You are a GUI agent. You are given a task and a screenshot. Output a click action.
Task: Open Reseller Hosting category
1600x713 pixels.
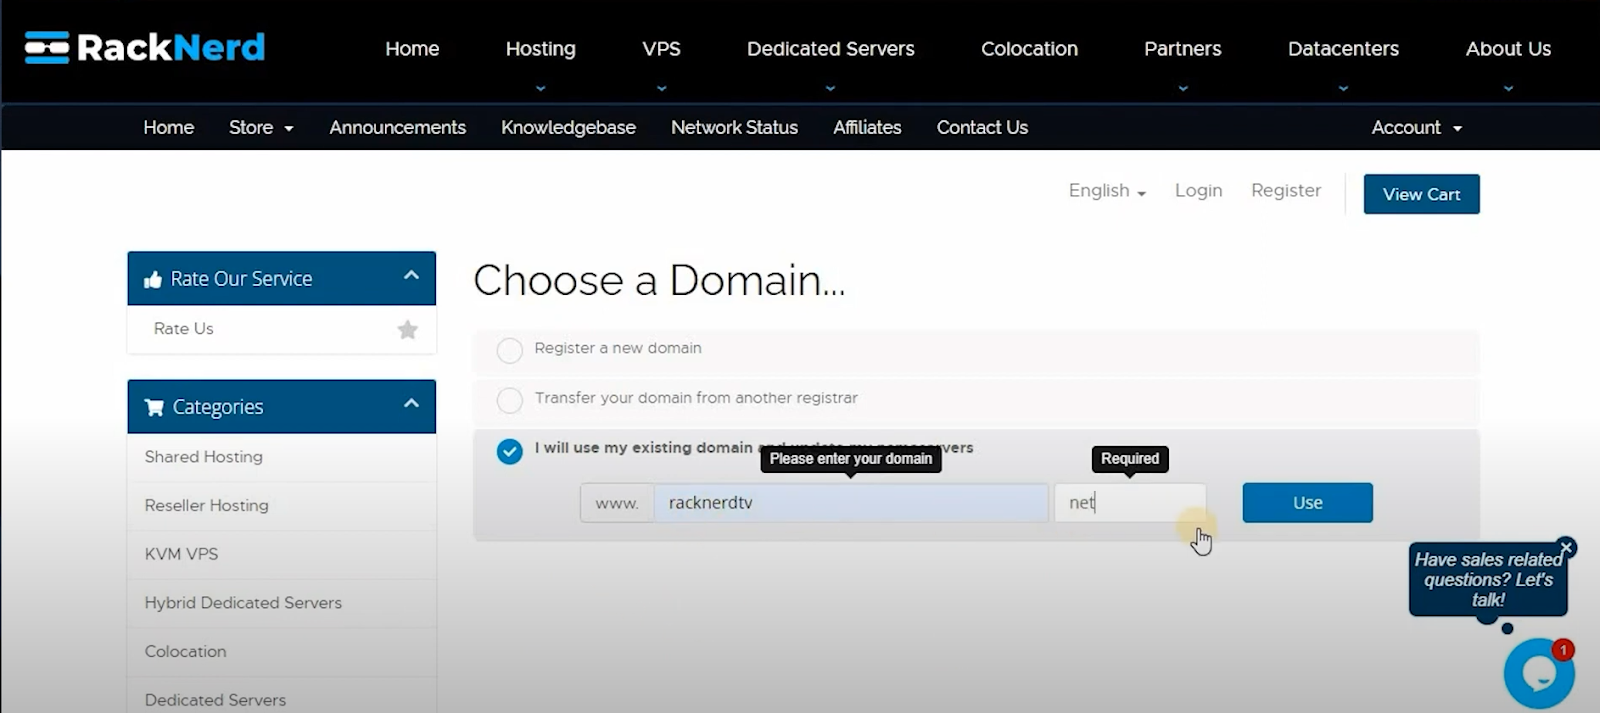206,505
